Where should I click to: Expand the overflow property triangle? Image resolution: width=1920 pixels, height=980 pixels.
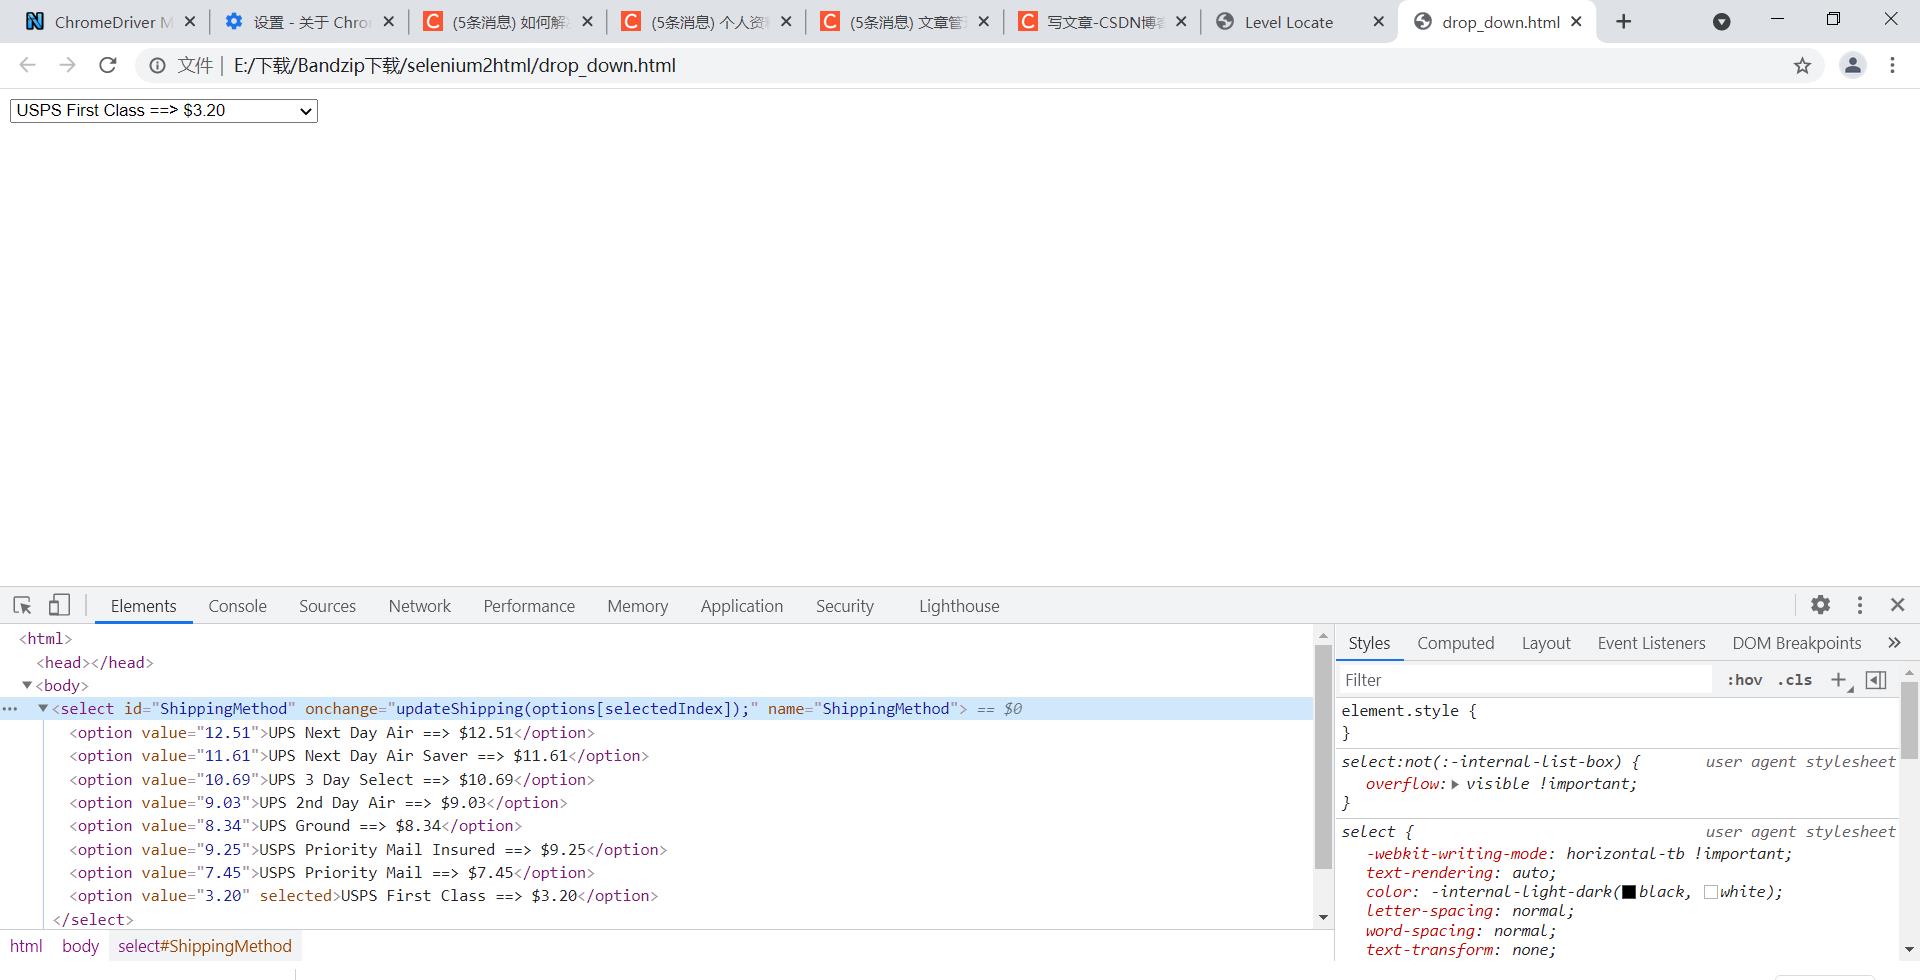point(1455,784)
